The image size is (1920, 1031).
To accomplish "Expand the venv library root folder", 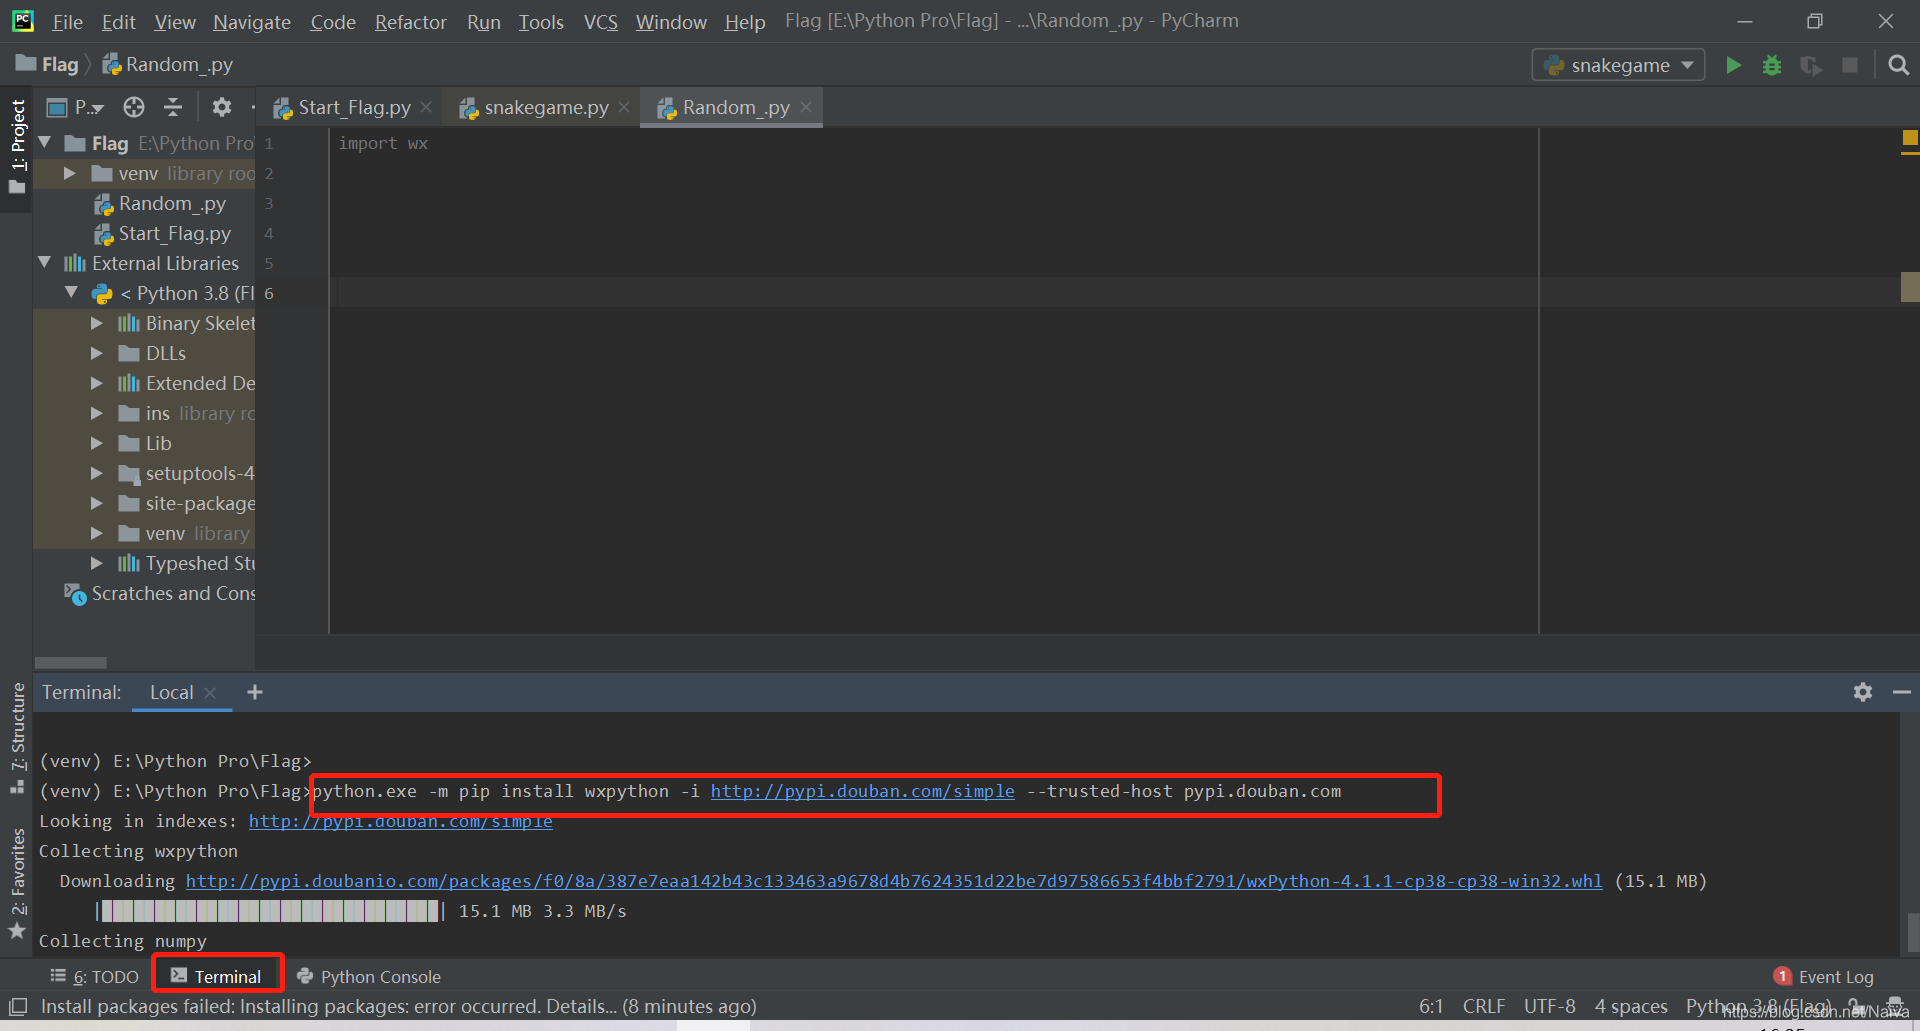I will coord(70,173).
